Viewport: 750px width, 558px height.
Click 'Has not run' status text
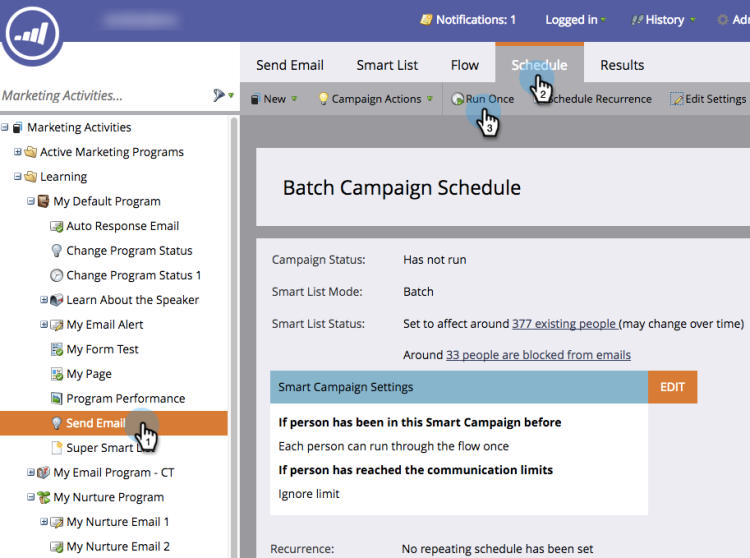[434, 260]
